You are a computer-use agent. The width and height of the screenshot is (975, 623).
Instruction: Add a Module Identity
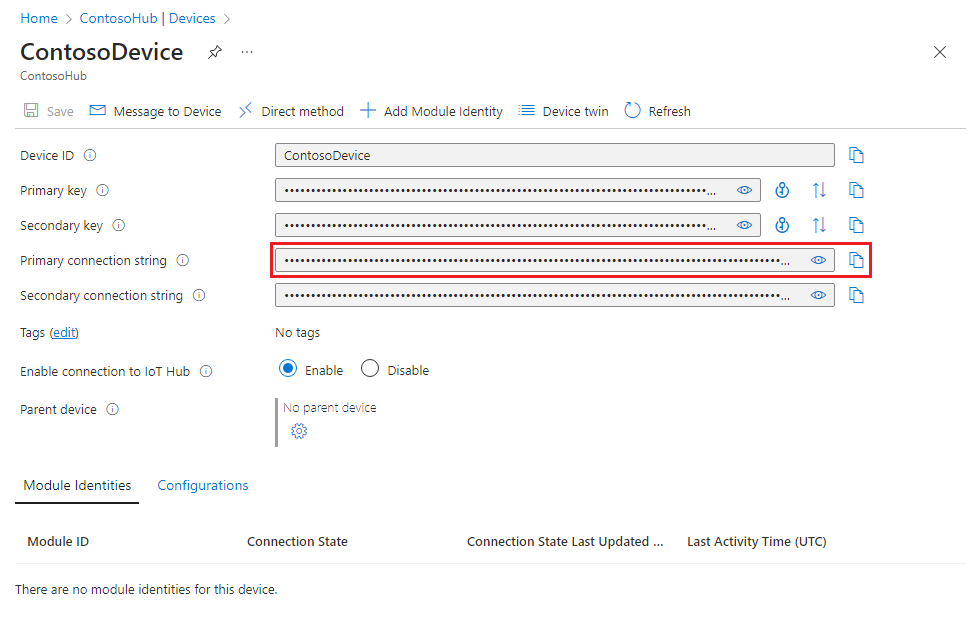pyautogui.click(x=431, y=111)
